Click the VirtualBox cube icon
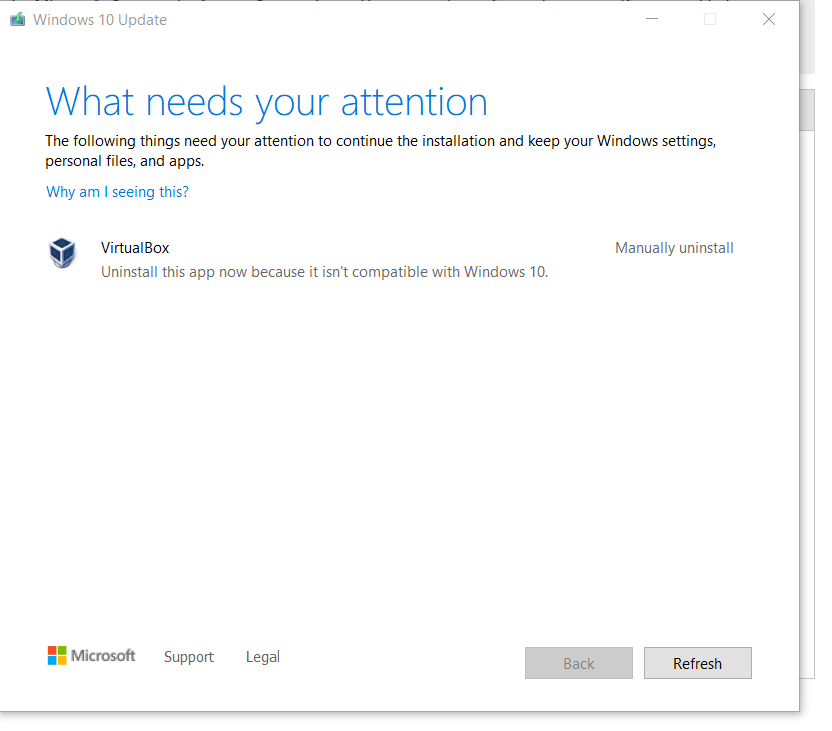The image size is (832, 731). pyautogui.click(x=62, y=253)
